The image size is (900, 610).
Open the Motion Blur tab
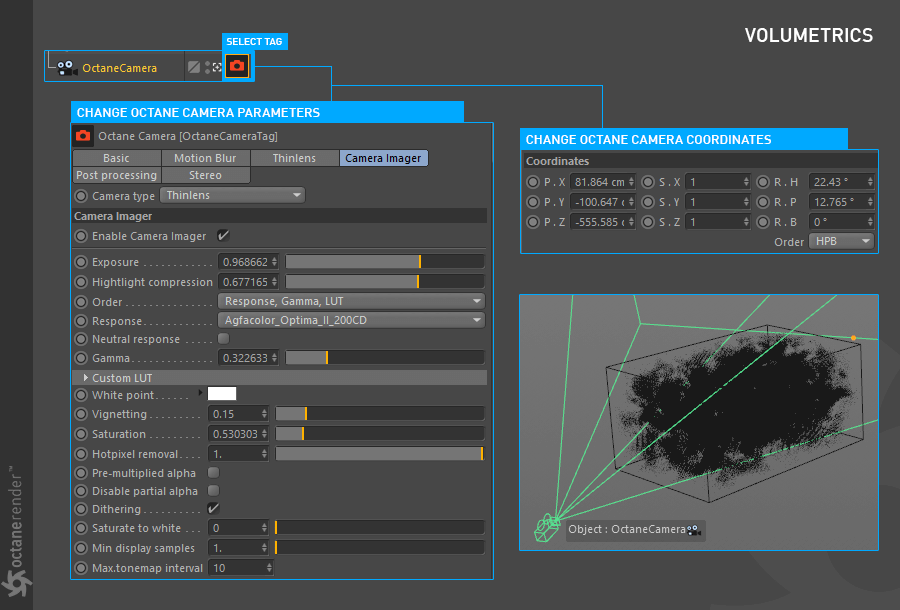[x=205, y=158]
